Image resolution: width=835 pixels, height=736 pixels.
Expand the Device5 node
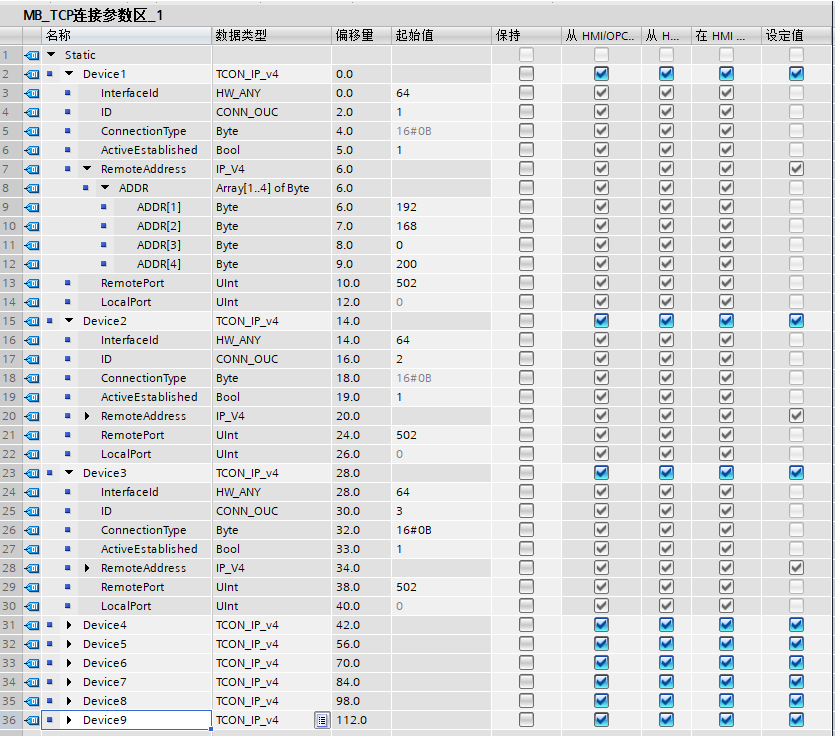click(x=69, y=644)
